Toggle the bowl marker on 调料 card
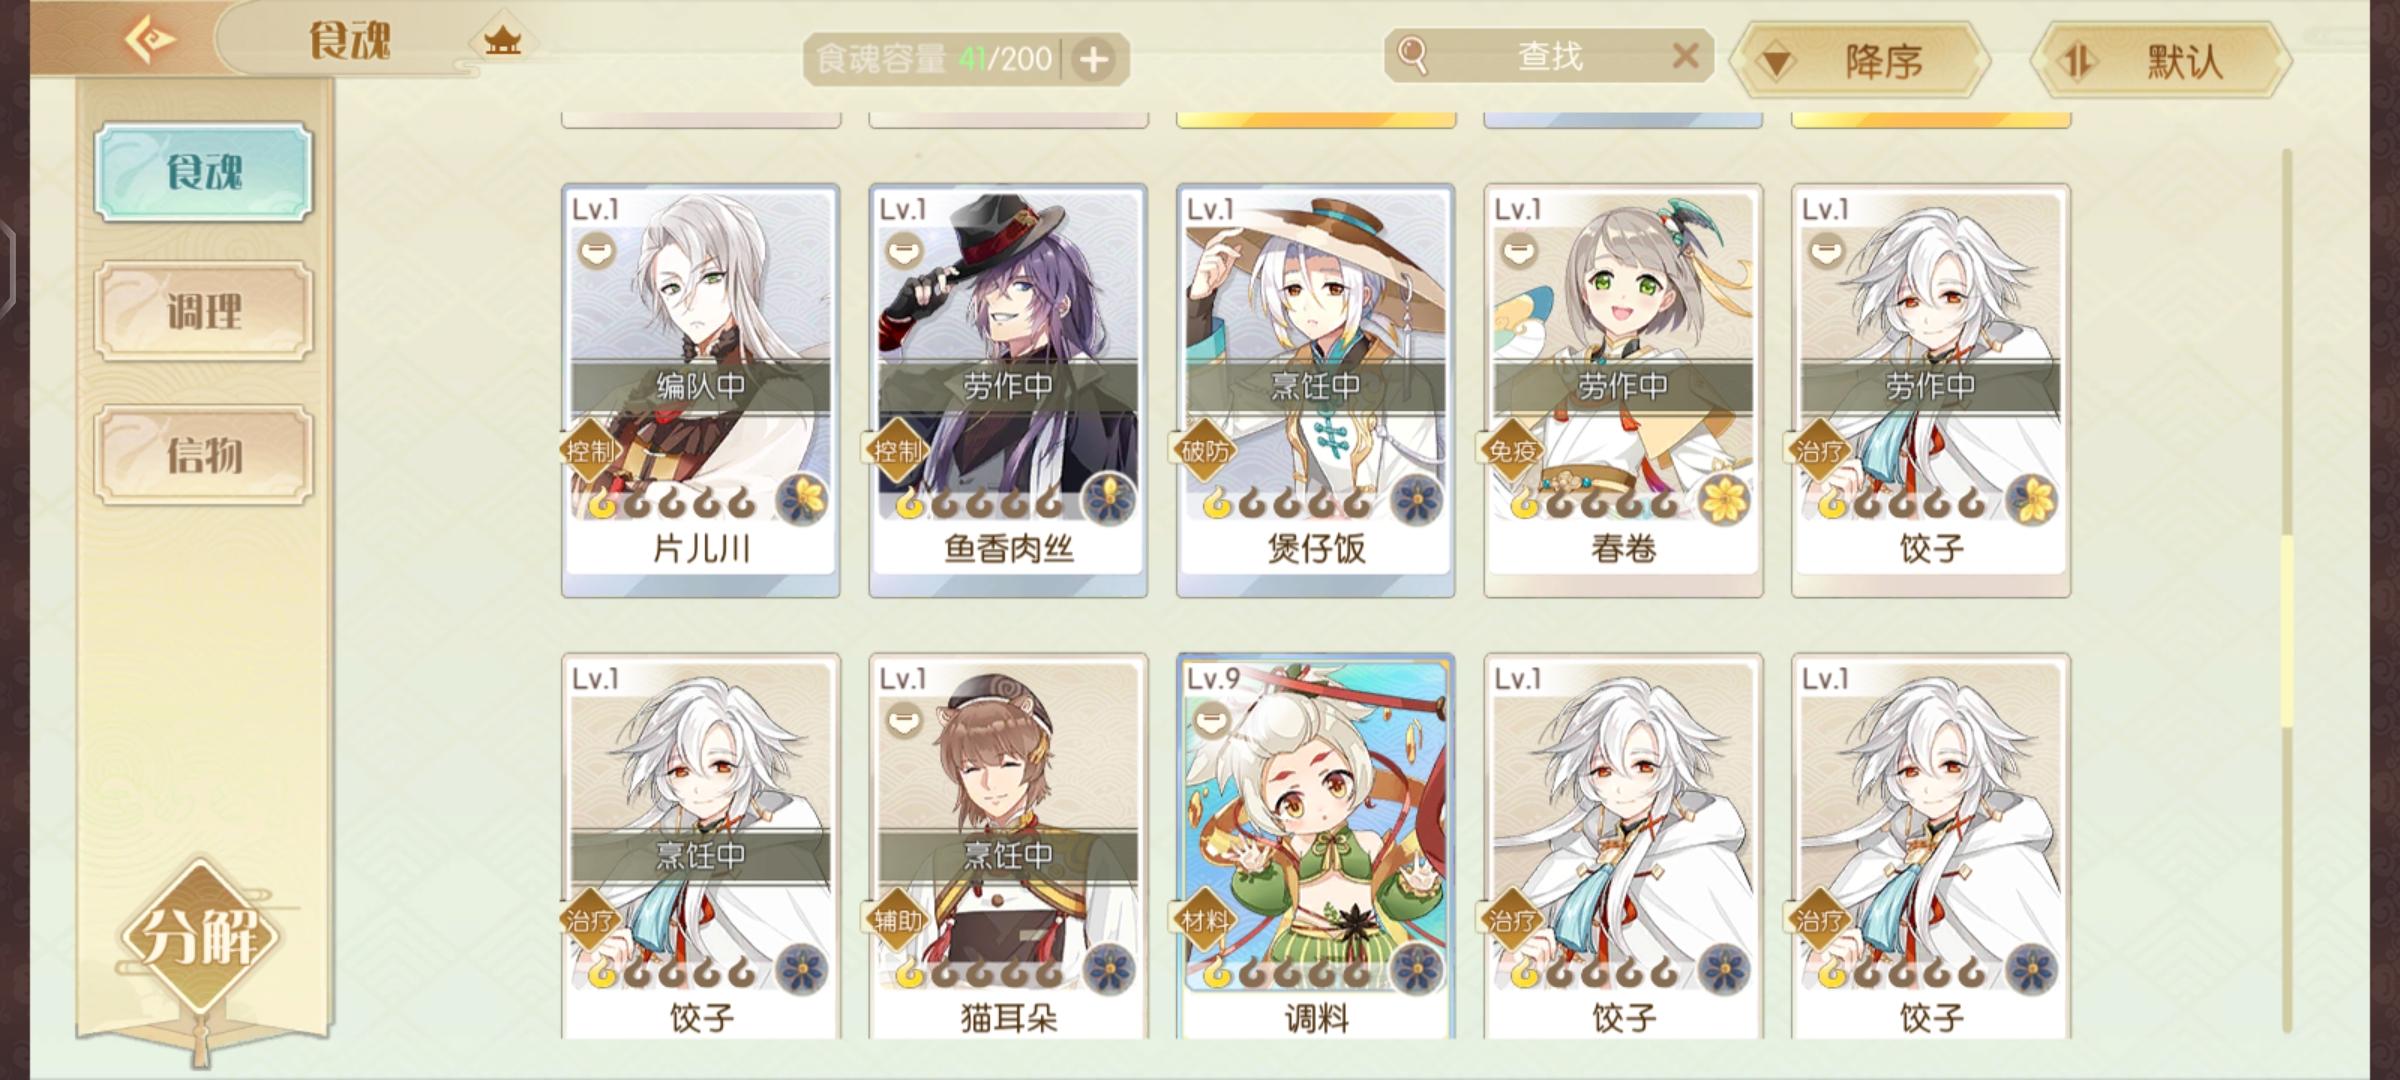 click(1211, 721)
